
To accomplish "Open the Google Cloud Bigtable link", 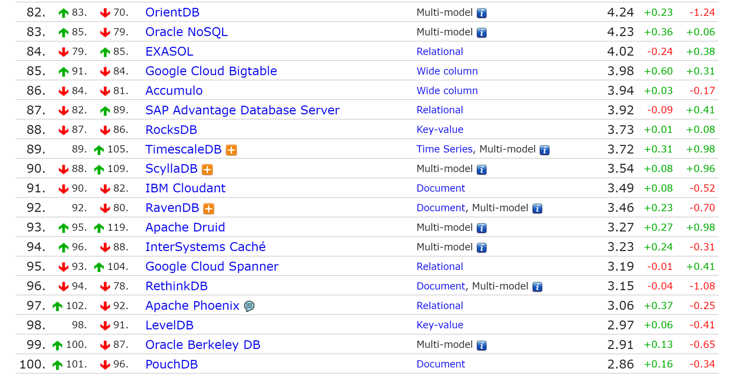I will (211, 71).
